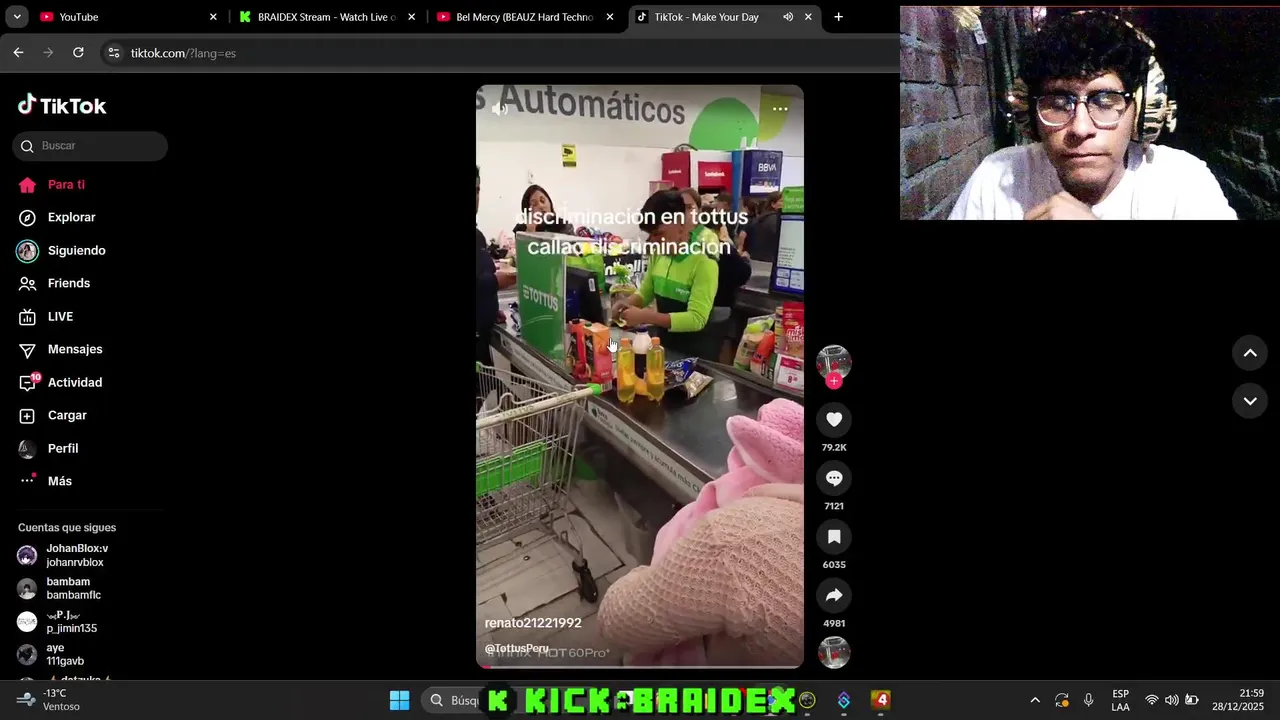Go to next video with down chevron

pyautogui.click(x=1250, y=401)
